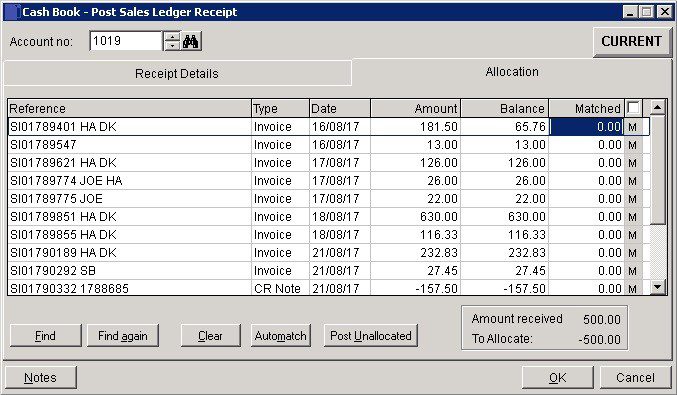Viewport: 677px width, 395px height.
Task: Toggle M match for CR Note SI01790332
Action: point(633,288)
